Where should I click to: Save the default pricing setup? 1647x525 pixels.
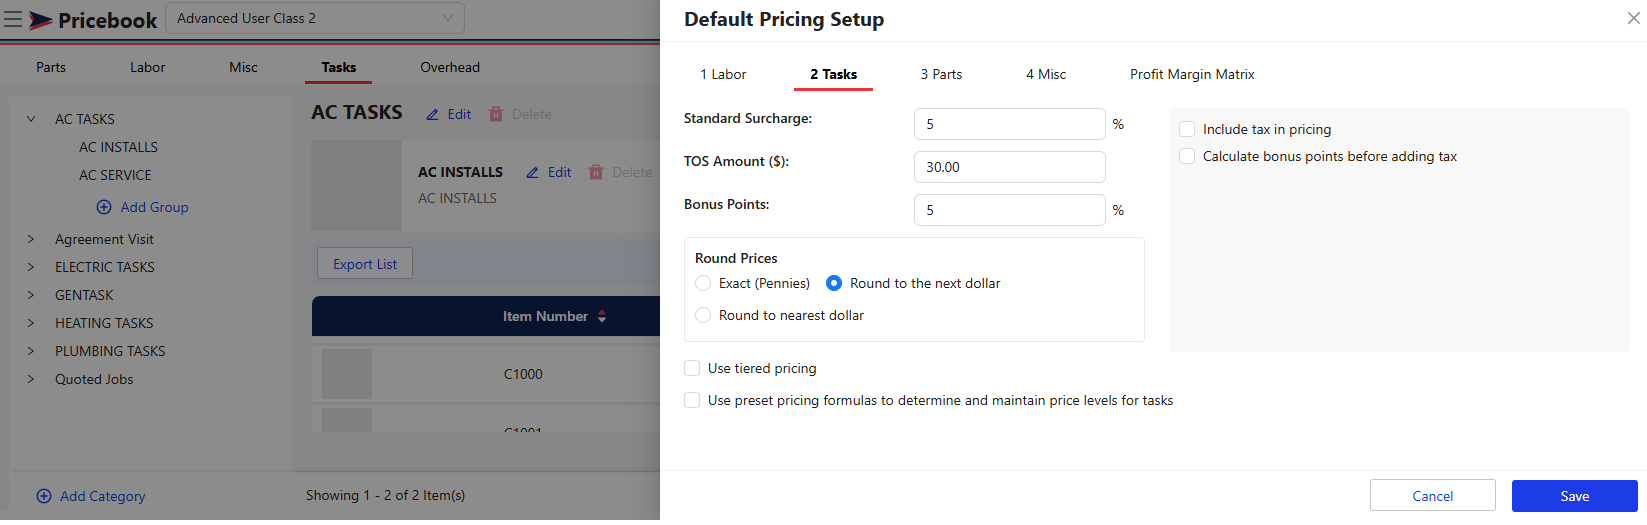(1574, 496)
